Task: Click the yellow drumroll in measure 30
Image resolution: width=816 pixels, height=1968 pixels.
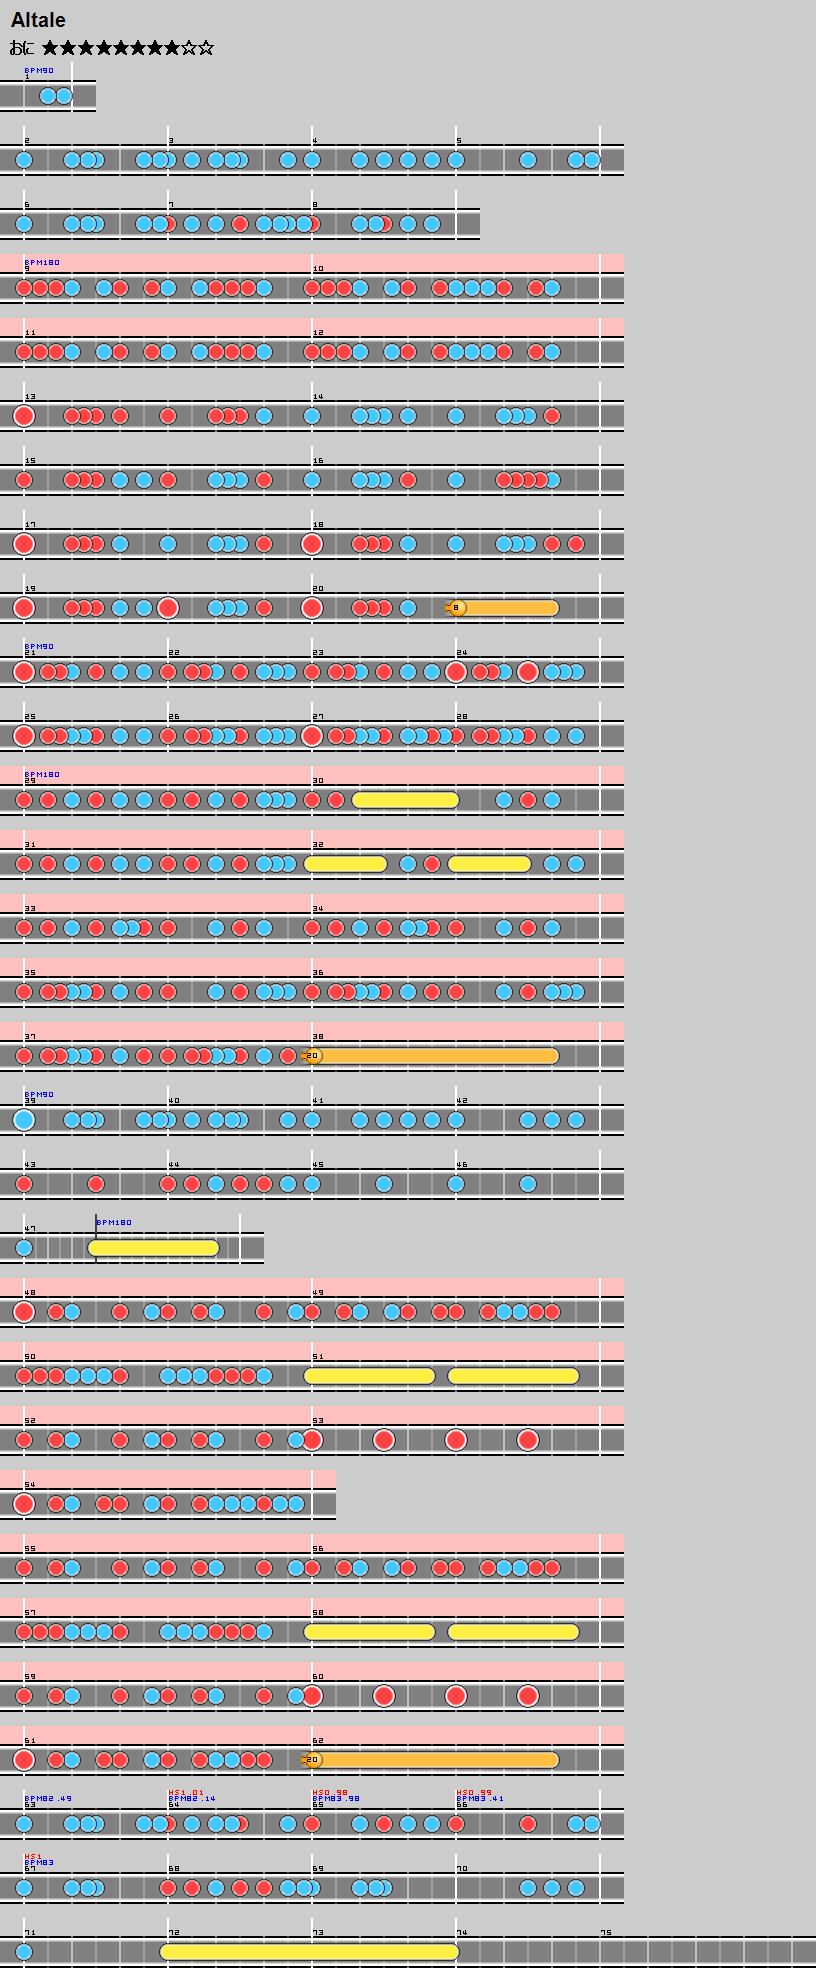Action: pyautogui.click(x=405, y=800)
